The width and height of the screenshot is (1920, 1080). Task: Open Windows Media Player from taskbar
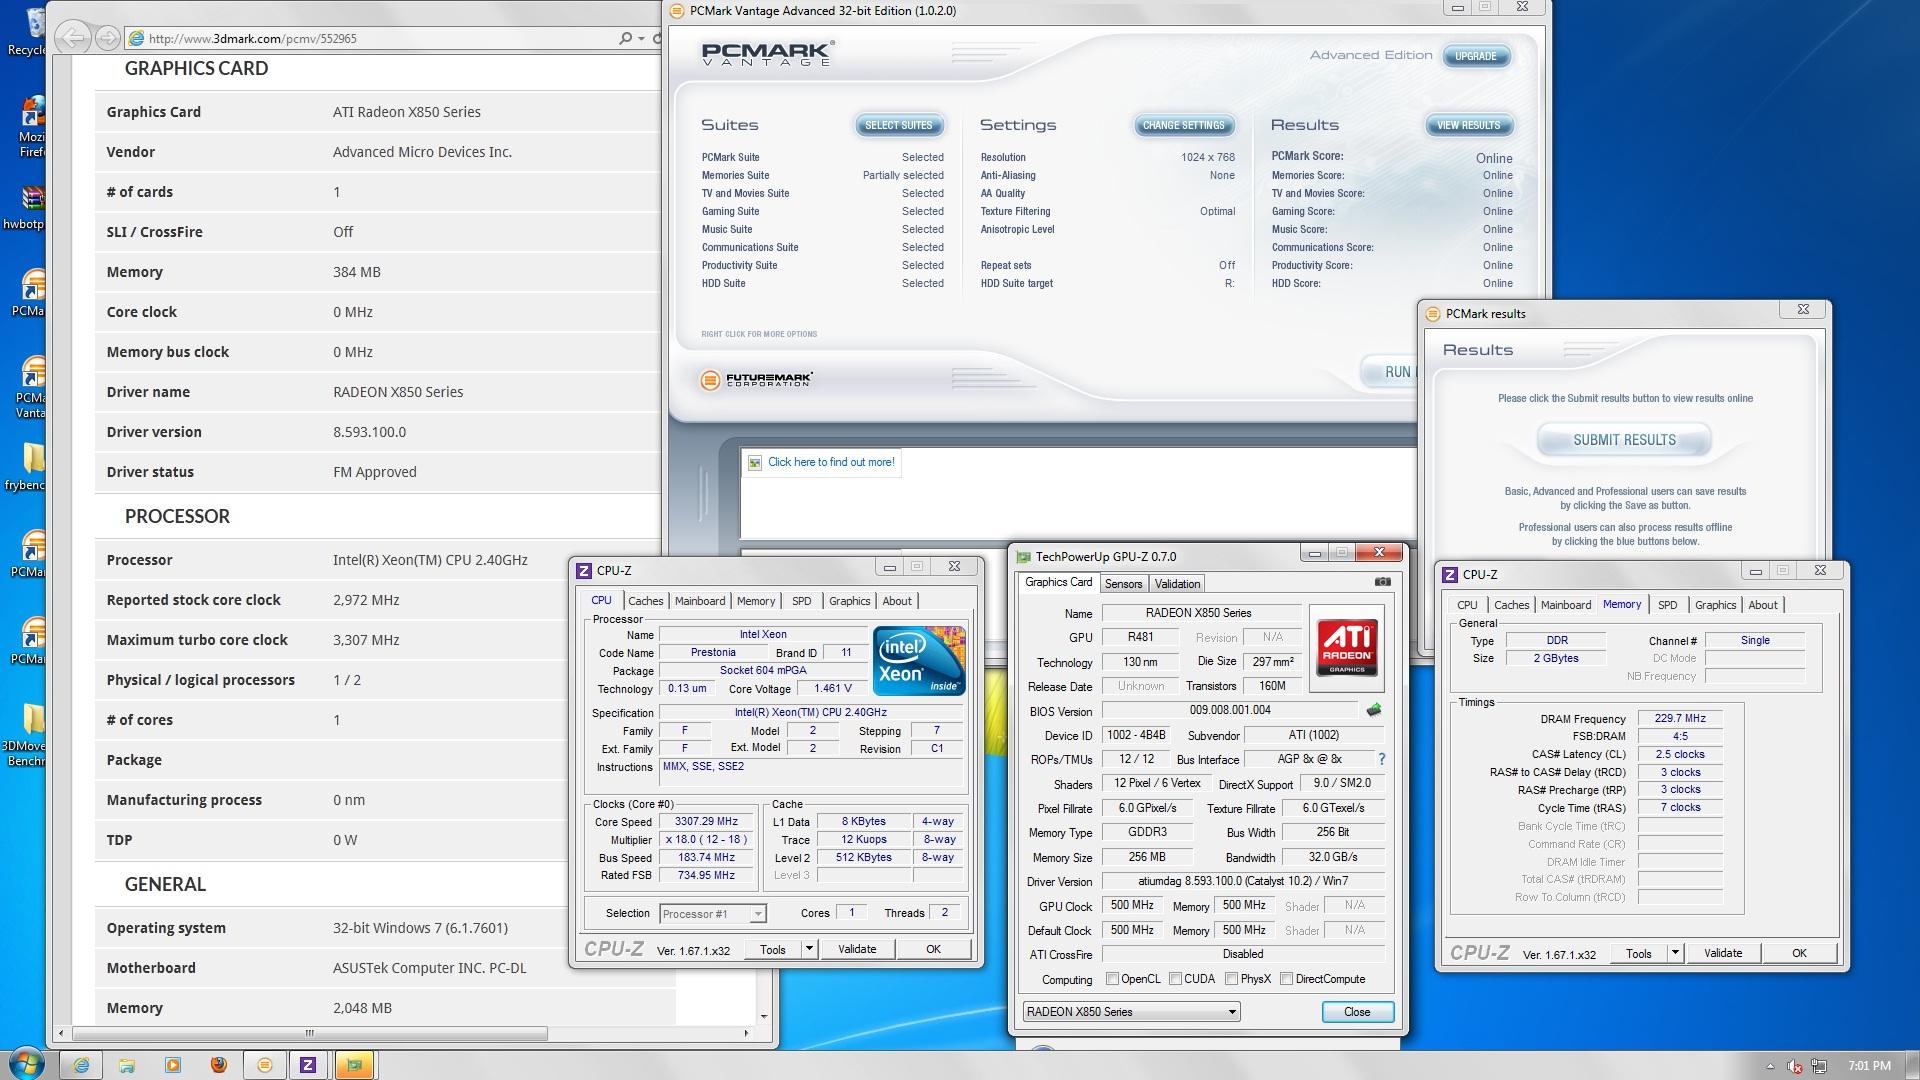173,1065
